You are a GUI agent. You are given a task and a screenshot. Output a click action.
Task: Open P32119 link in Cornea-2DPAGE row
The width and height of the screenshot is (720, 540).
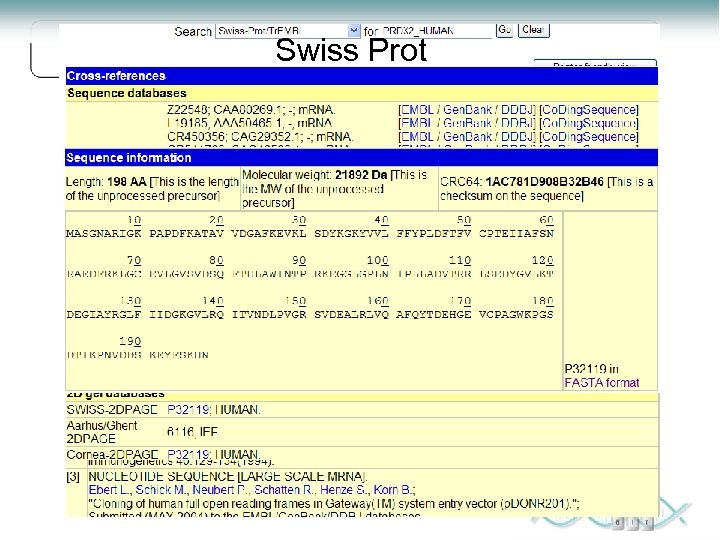tap(188, 454)
